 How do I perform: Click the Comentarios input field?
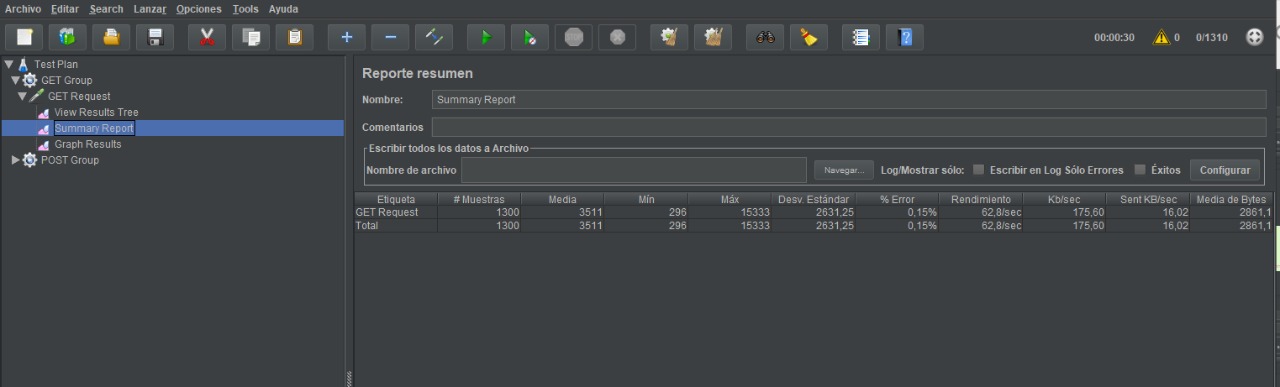[849, 128]
